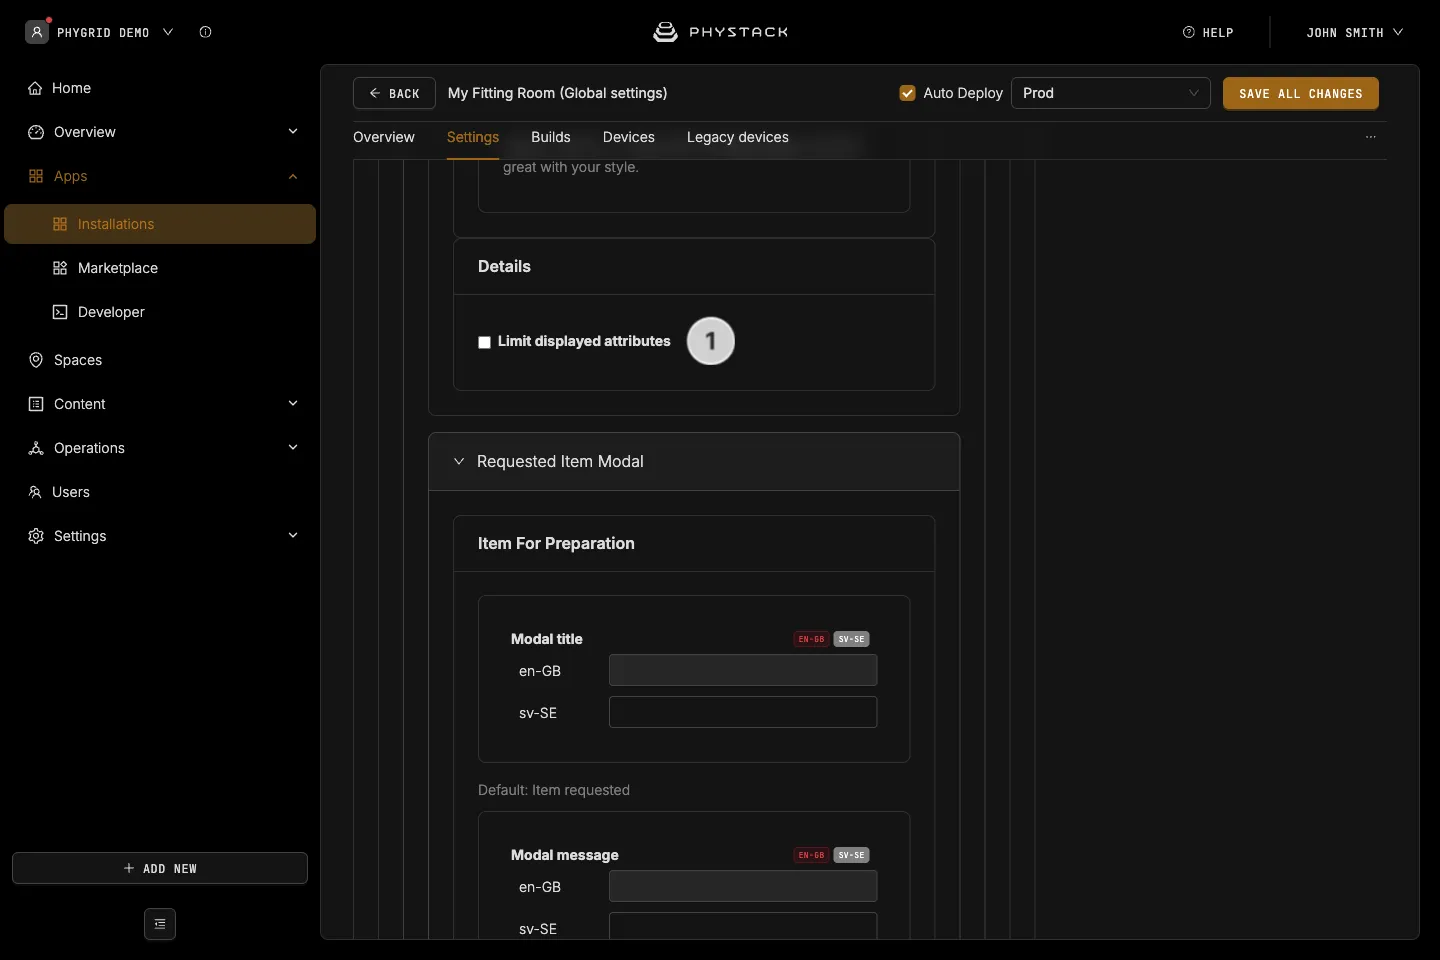Focus the Modal title en-GB input
The image size is (1440, 960).
click(x=743, y=670)
